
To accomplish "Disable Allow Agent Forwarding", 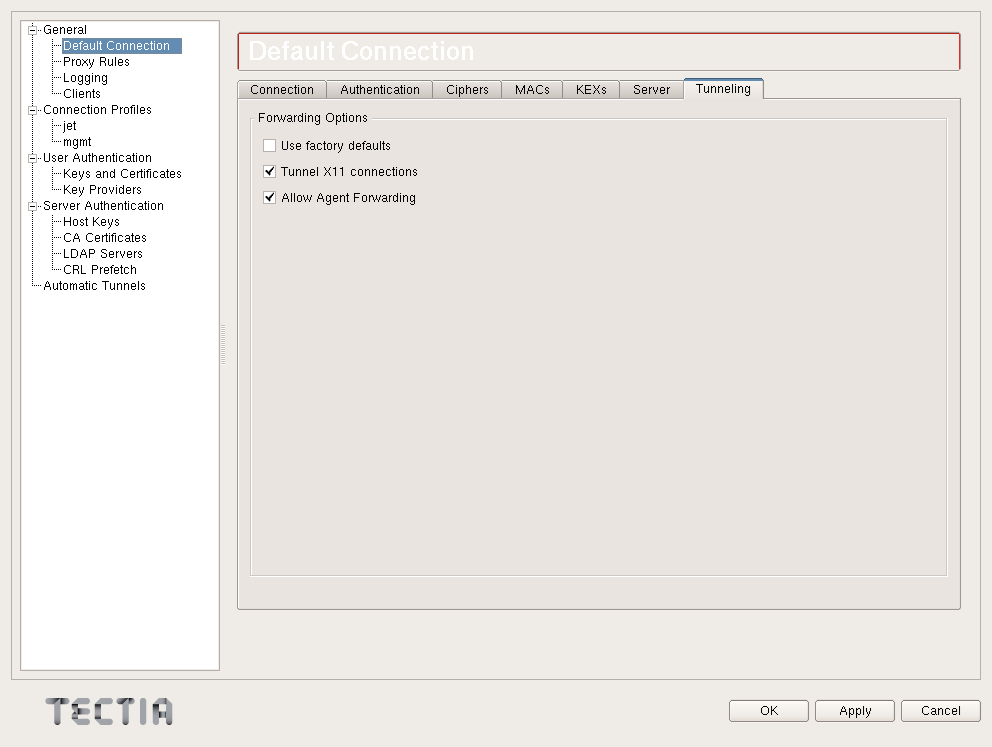I will [x=270, y=197].
